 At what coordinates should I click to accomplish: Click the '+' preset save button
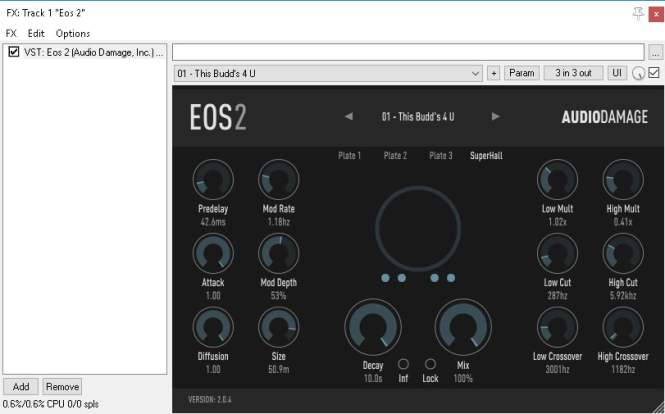pos(493,73)
